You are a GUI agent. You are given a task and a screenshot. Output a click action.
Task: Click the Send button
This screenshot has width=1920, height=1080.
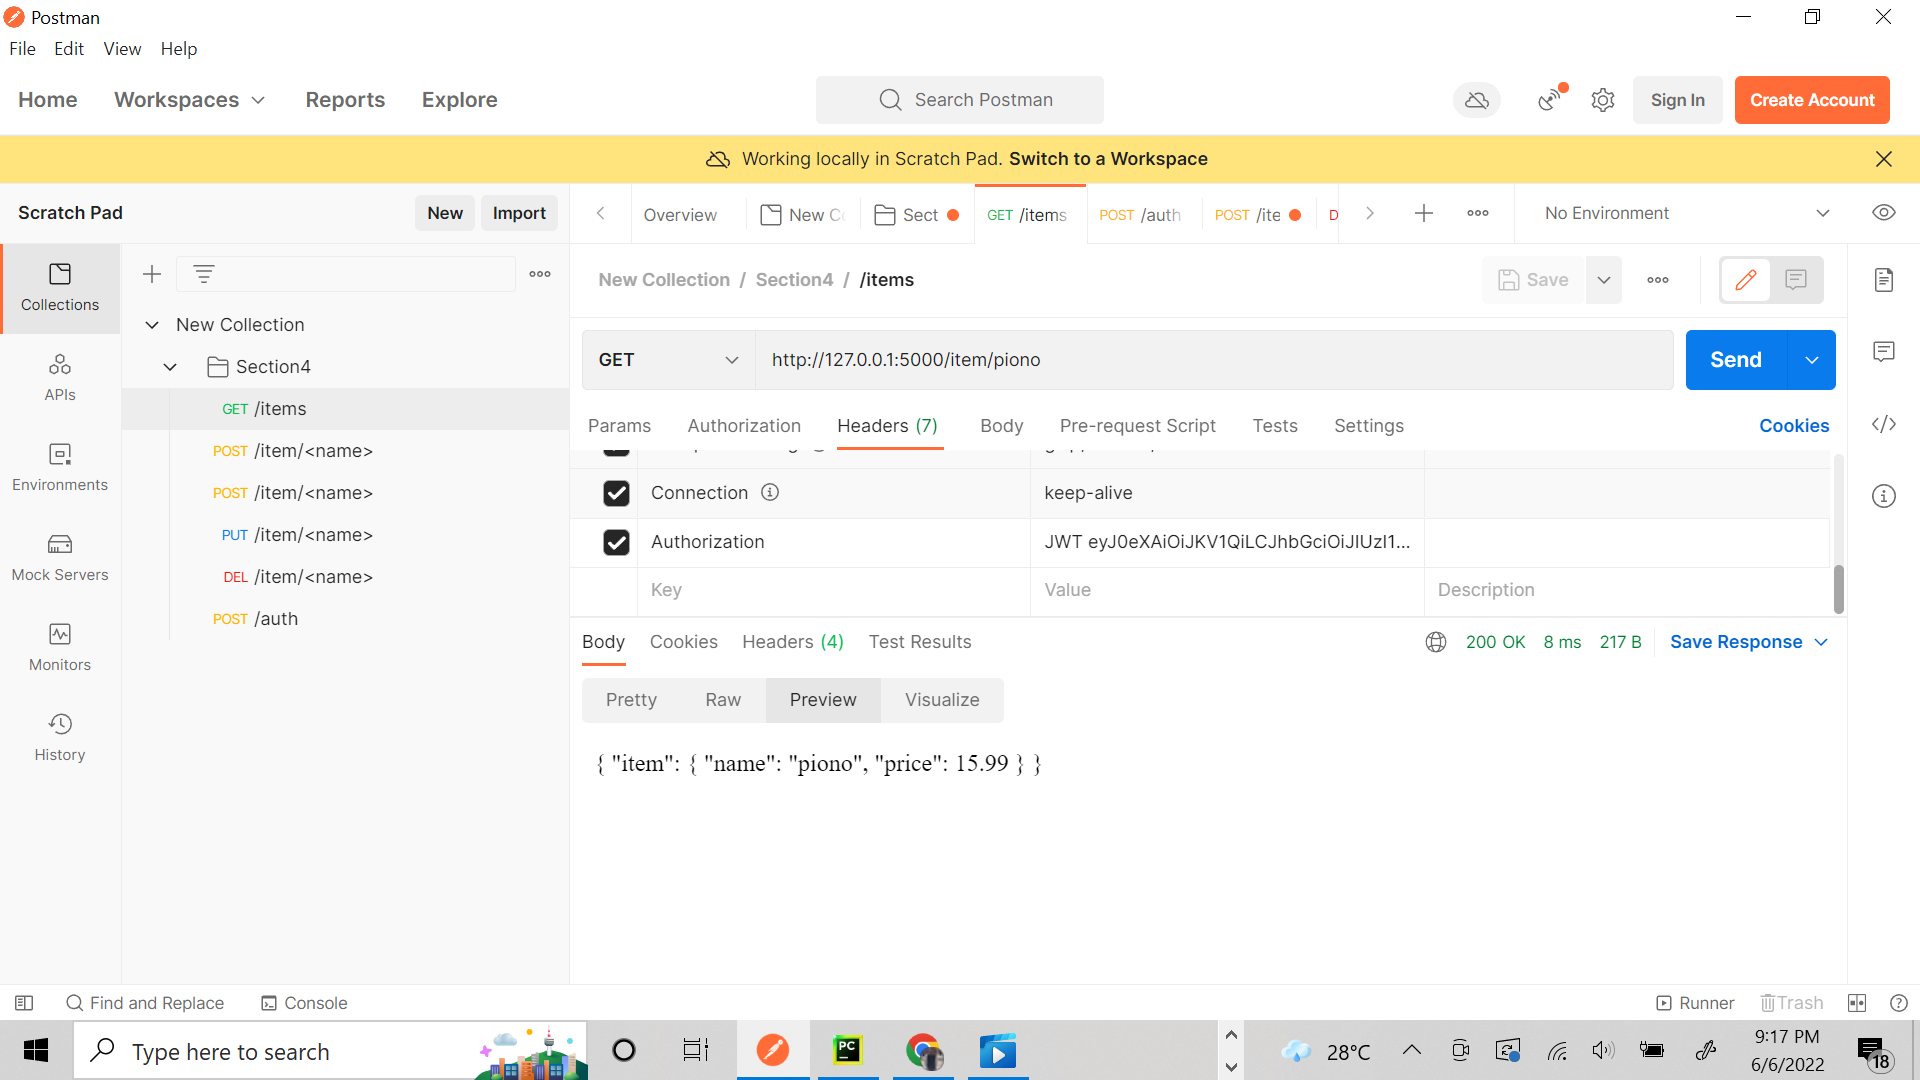pos(1736,360)
